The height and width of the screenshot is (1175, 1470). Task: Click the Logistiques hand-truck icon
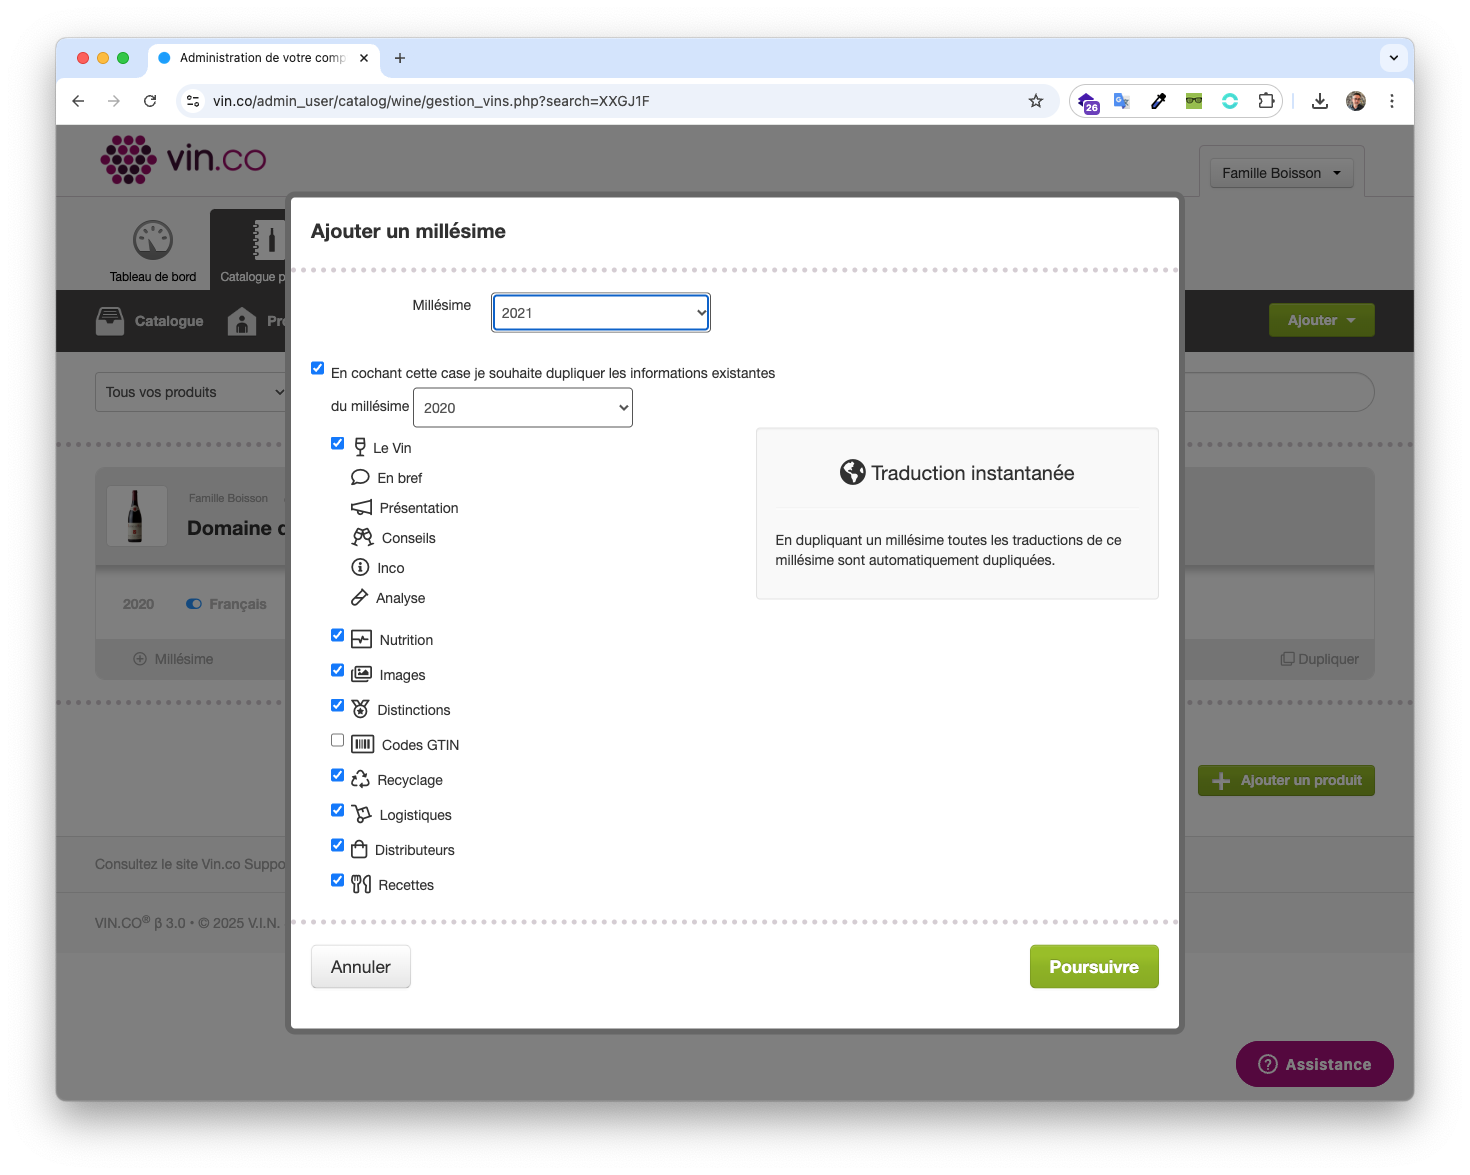pyautogui.click(x=361, y=814)
